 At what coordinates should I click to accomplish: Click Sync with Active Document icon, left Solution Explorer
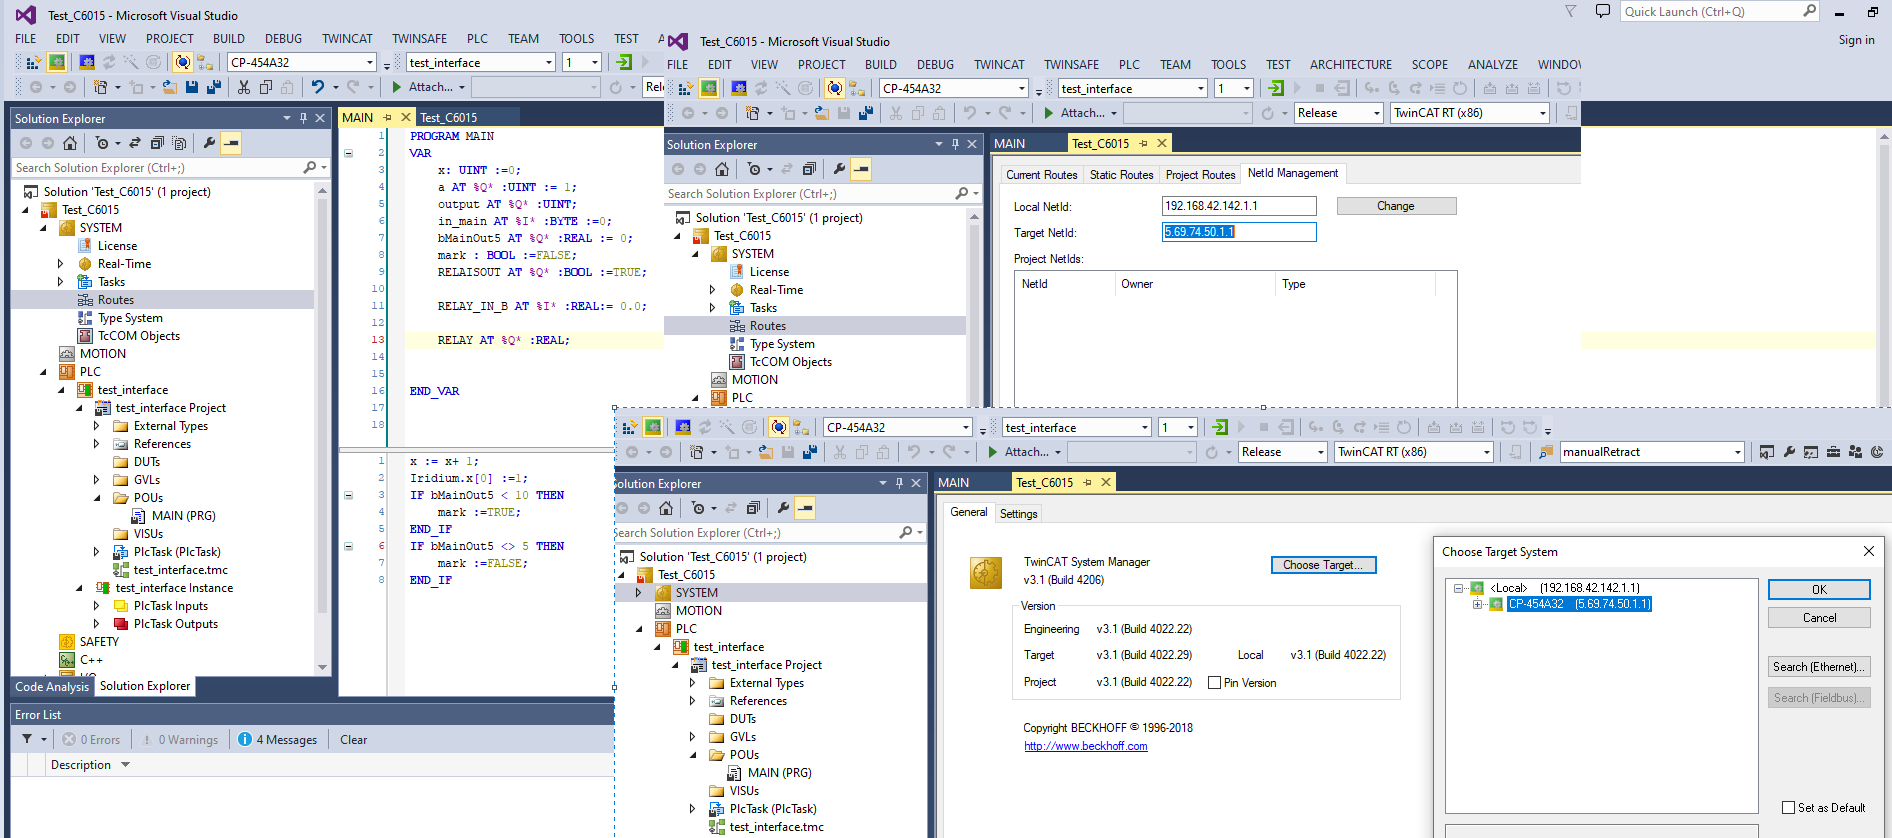tap(134, 143)
